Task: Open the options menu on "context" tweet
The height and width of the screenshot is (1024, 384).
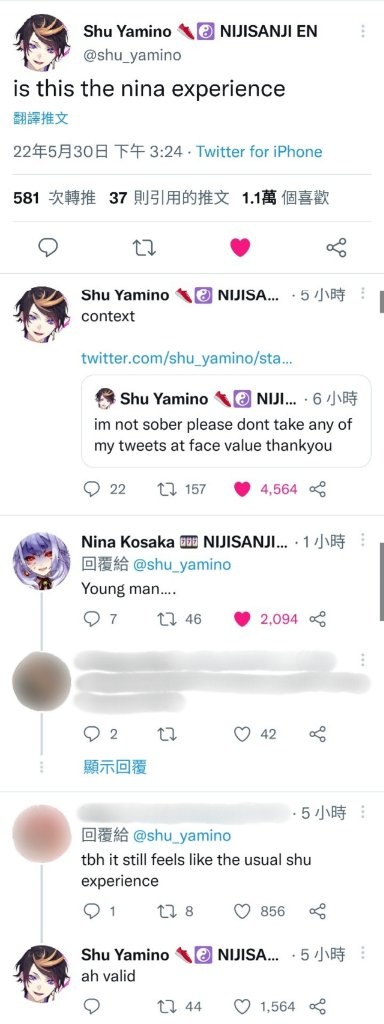Action: 364,294
